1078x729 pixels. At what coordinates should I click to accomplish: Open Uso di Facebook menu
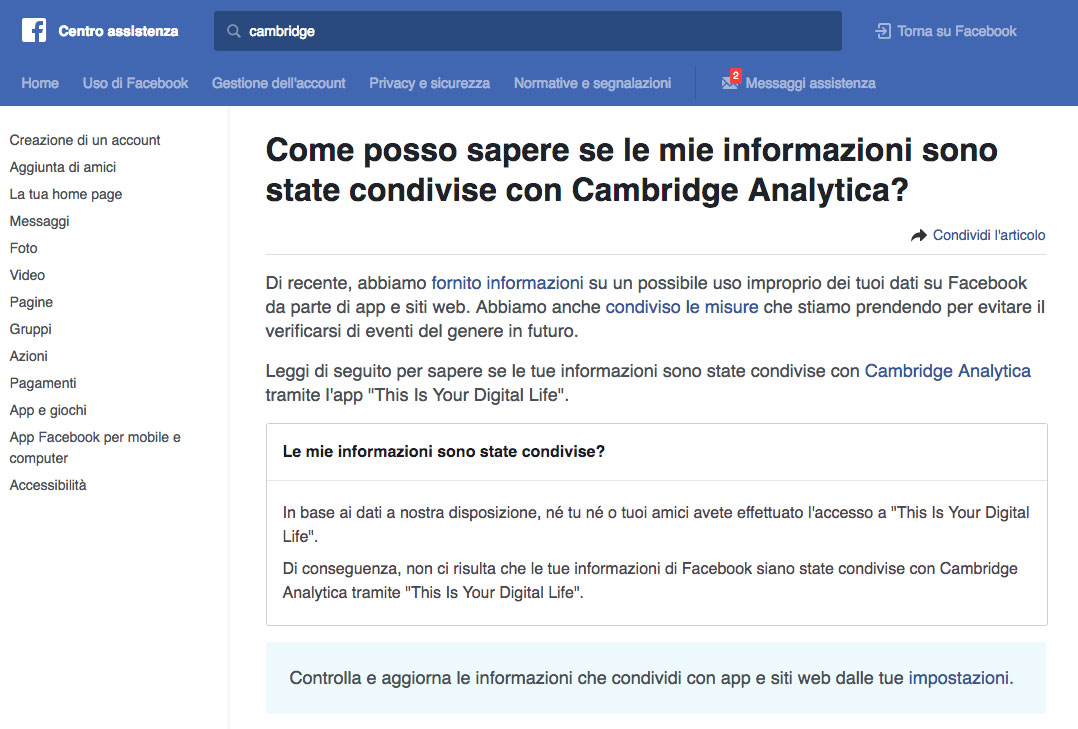135,83
